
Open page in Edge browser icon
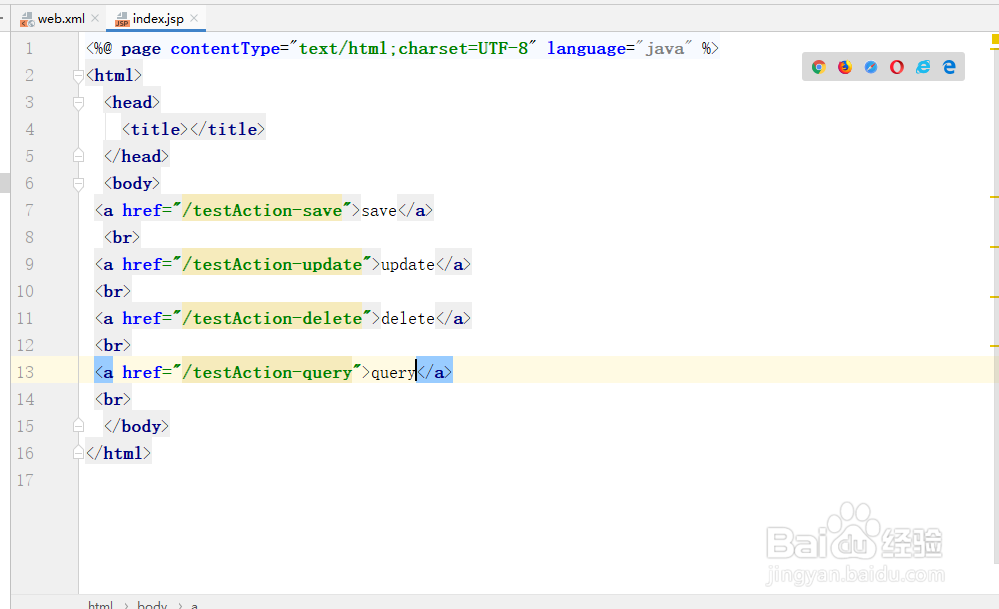(949, 67)
